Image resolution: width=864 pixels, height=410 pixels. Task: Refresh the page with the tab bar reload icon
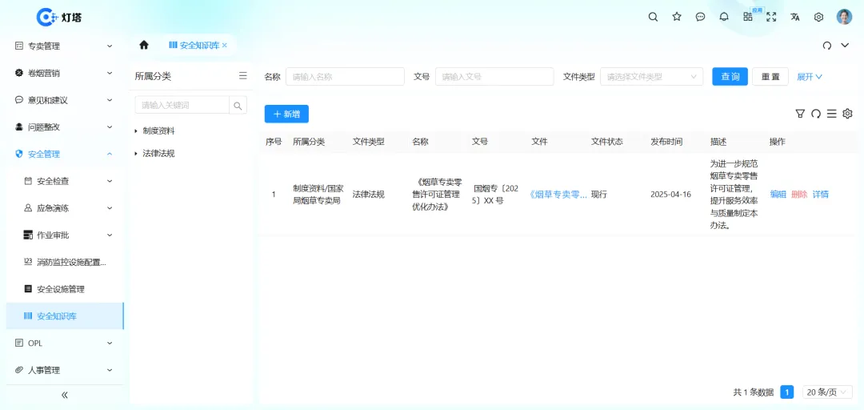coord(827,46)
